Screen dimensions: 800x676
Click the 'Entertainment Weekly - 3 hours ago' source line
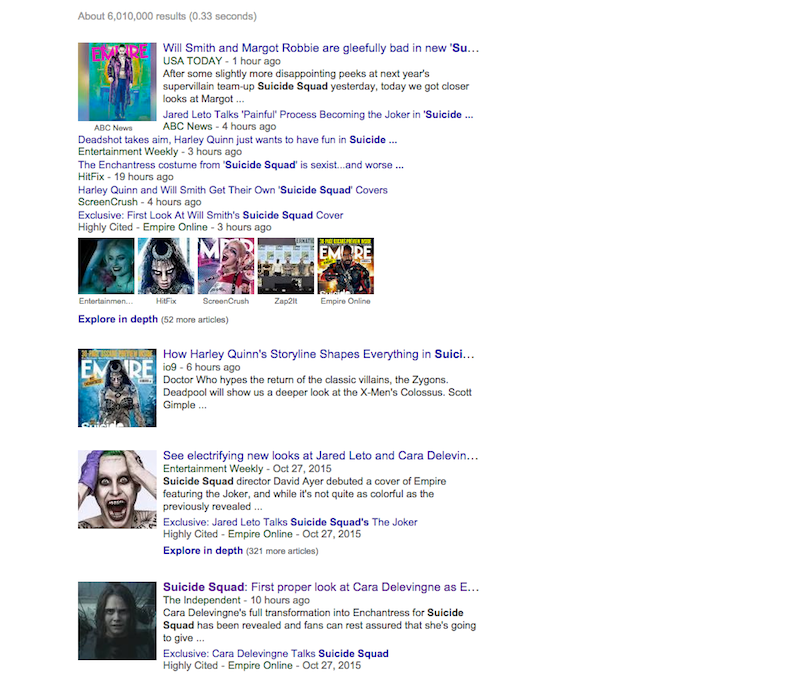click(x=160, y=152)
